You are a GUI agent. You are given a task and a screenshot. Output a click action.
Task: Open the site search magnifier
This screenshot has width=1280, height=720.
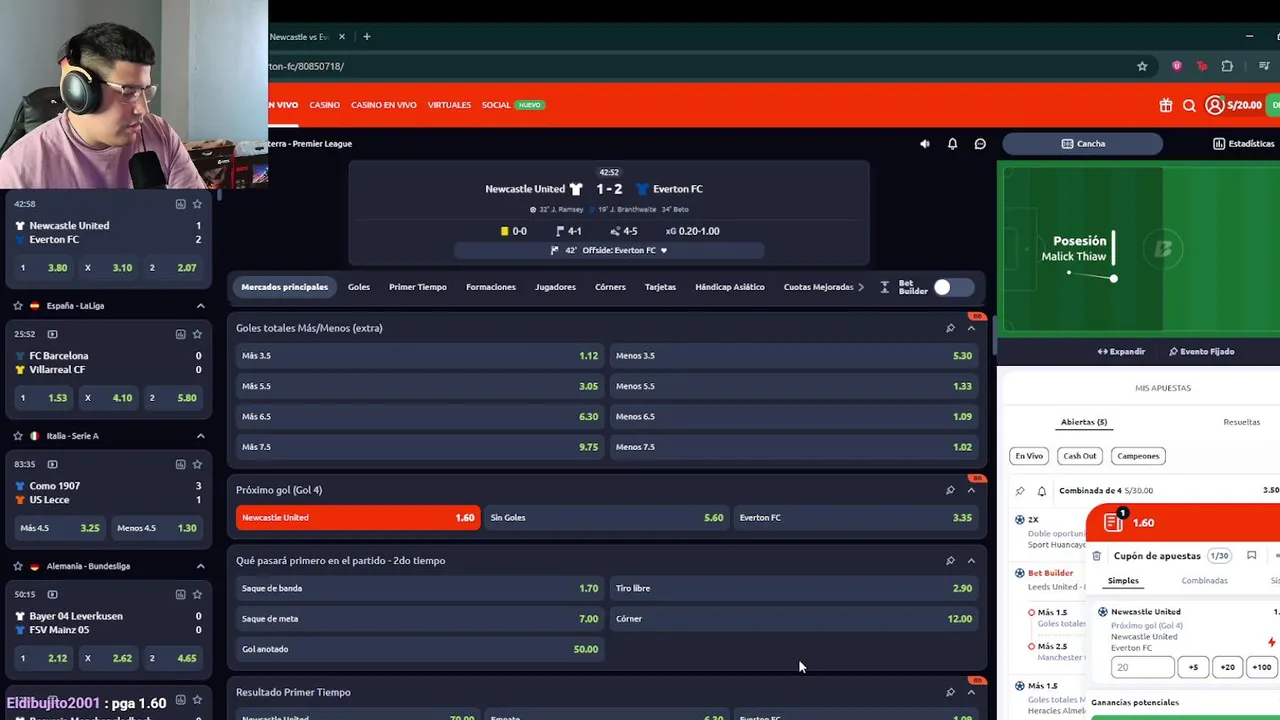(x=1189, y=105)
